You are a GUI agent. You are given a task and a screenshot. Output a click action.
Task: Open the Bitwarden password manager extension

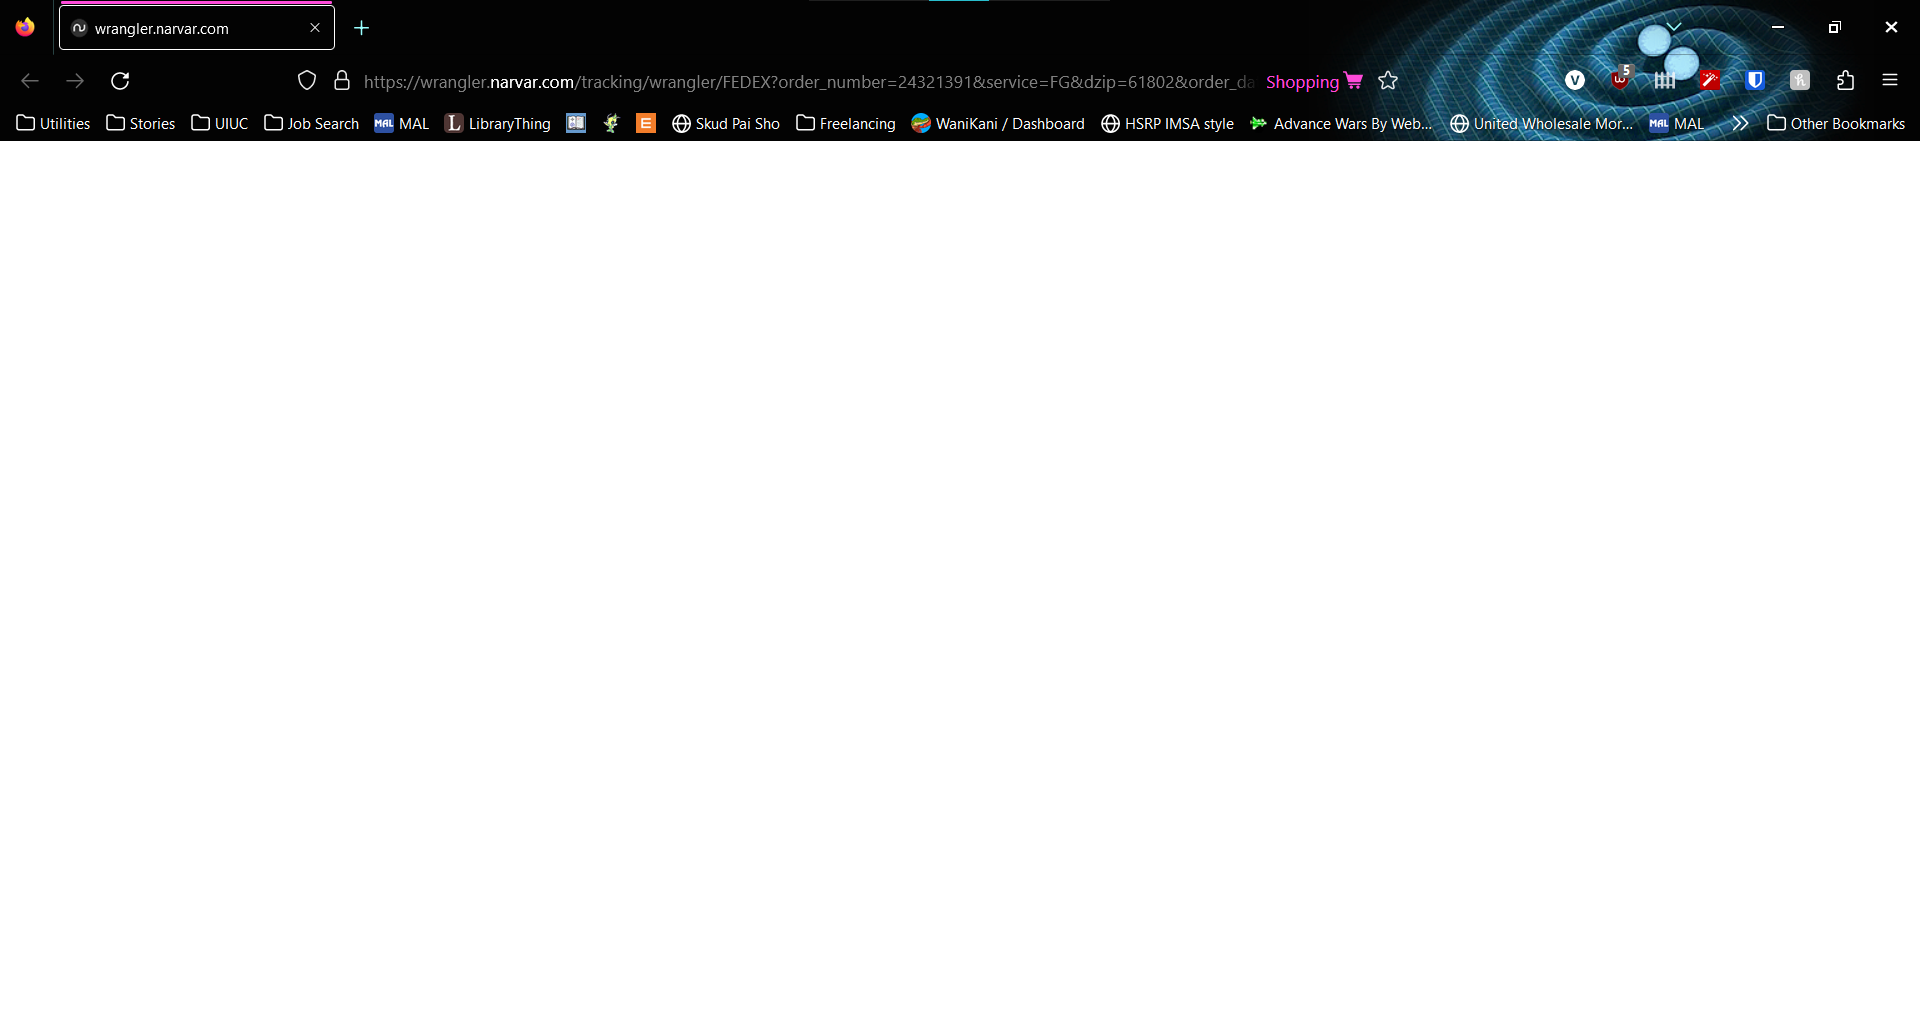(1756, 80)
